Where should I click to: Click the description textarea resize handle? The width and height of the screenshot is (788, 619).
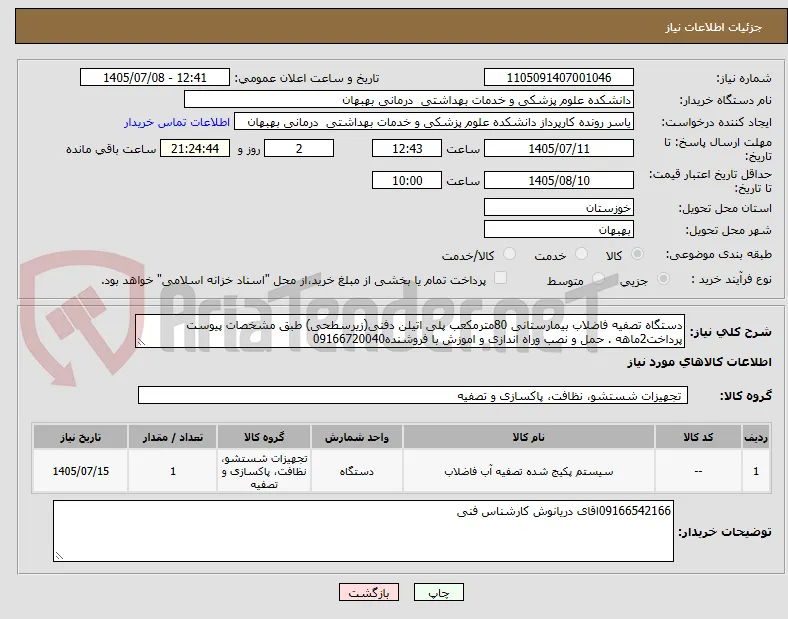point(141,342)
